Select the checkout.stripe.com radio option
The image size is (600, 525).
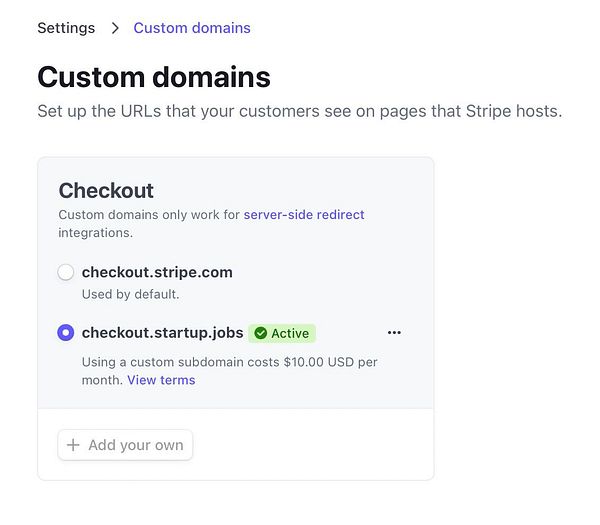click(65, 272)
